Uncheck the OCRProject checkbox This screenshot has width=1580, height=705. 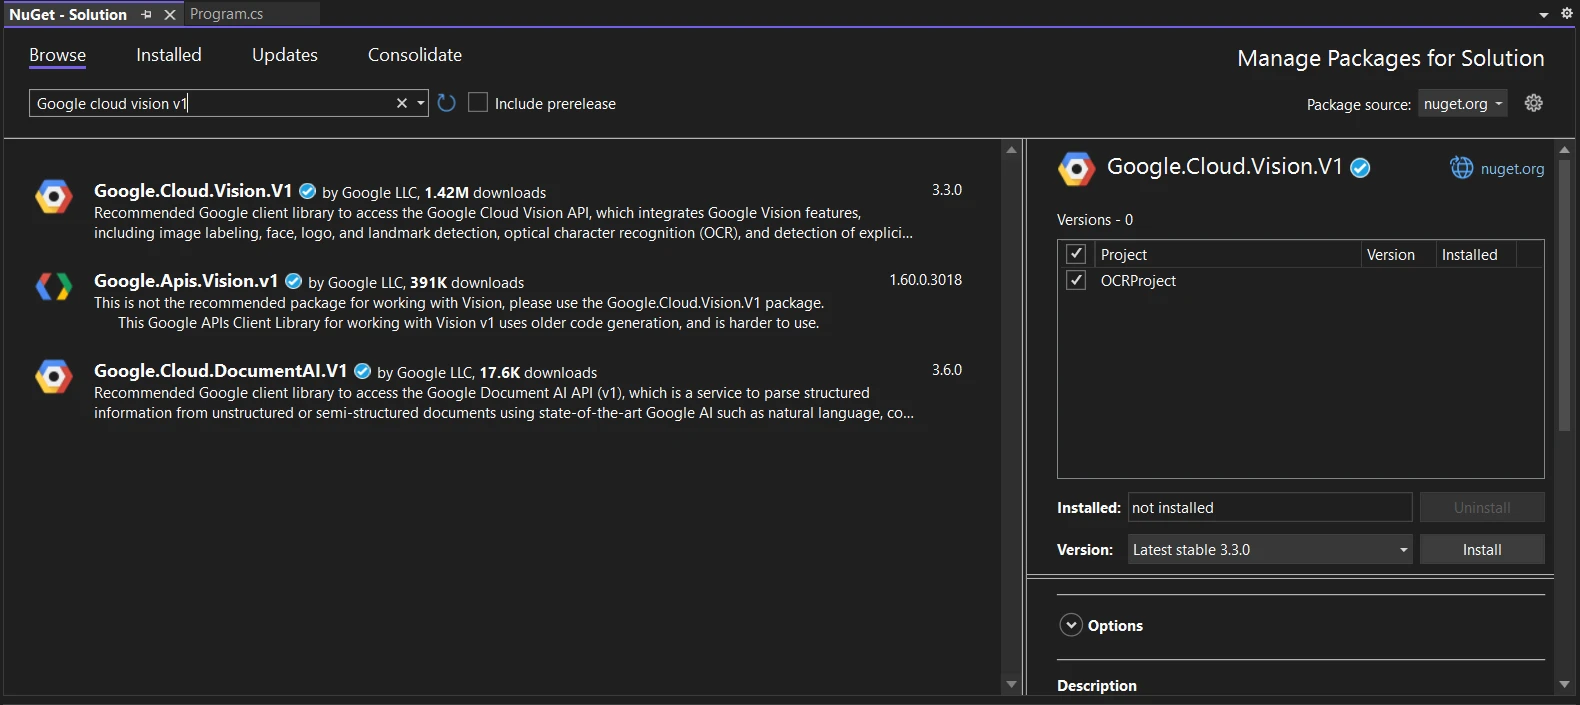(1076, 280)
